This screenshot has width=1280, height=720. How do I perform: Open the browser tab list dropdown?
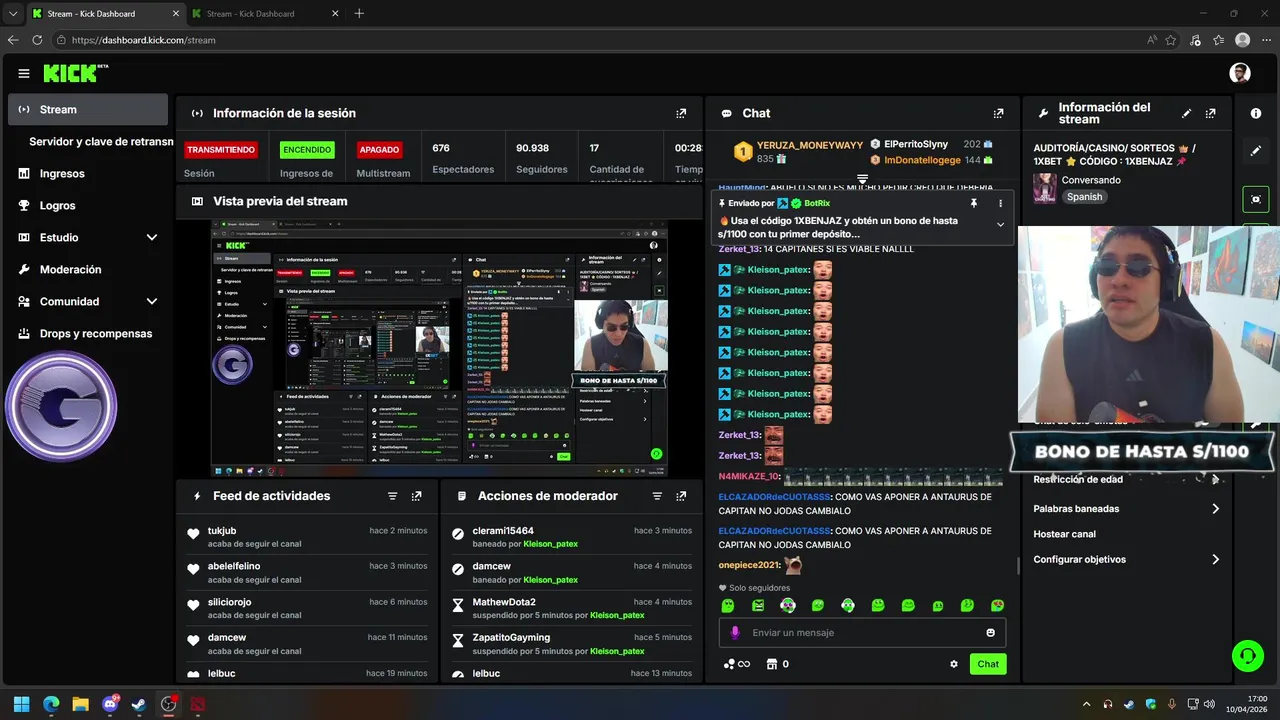click(12, 14)
